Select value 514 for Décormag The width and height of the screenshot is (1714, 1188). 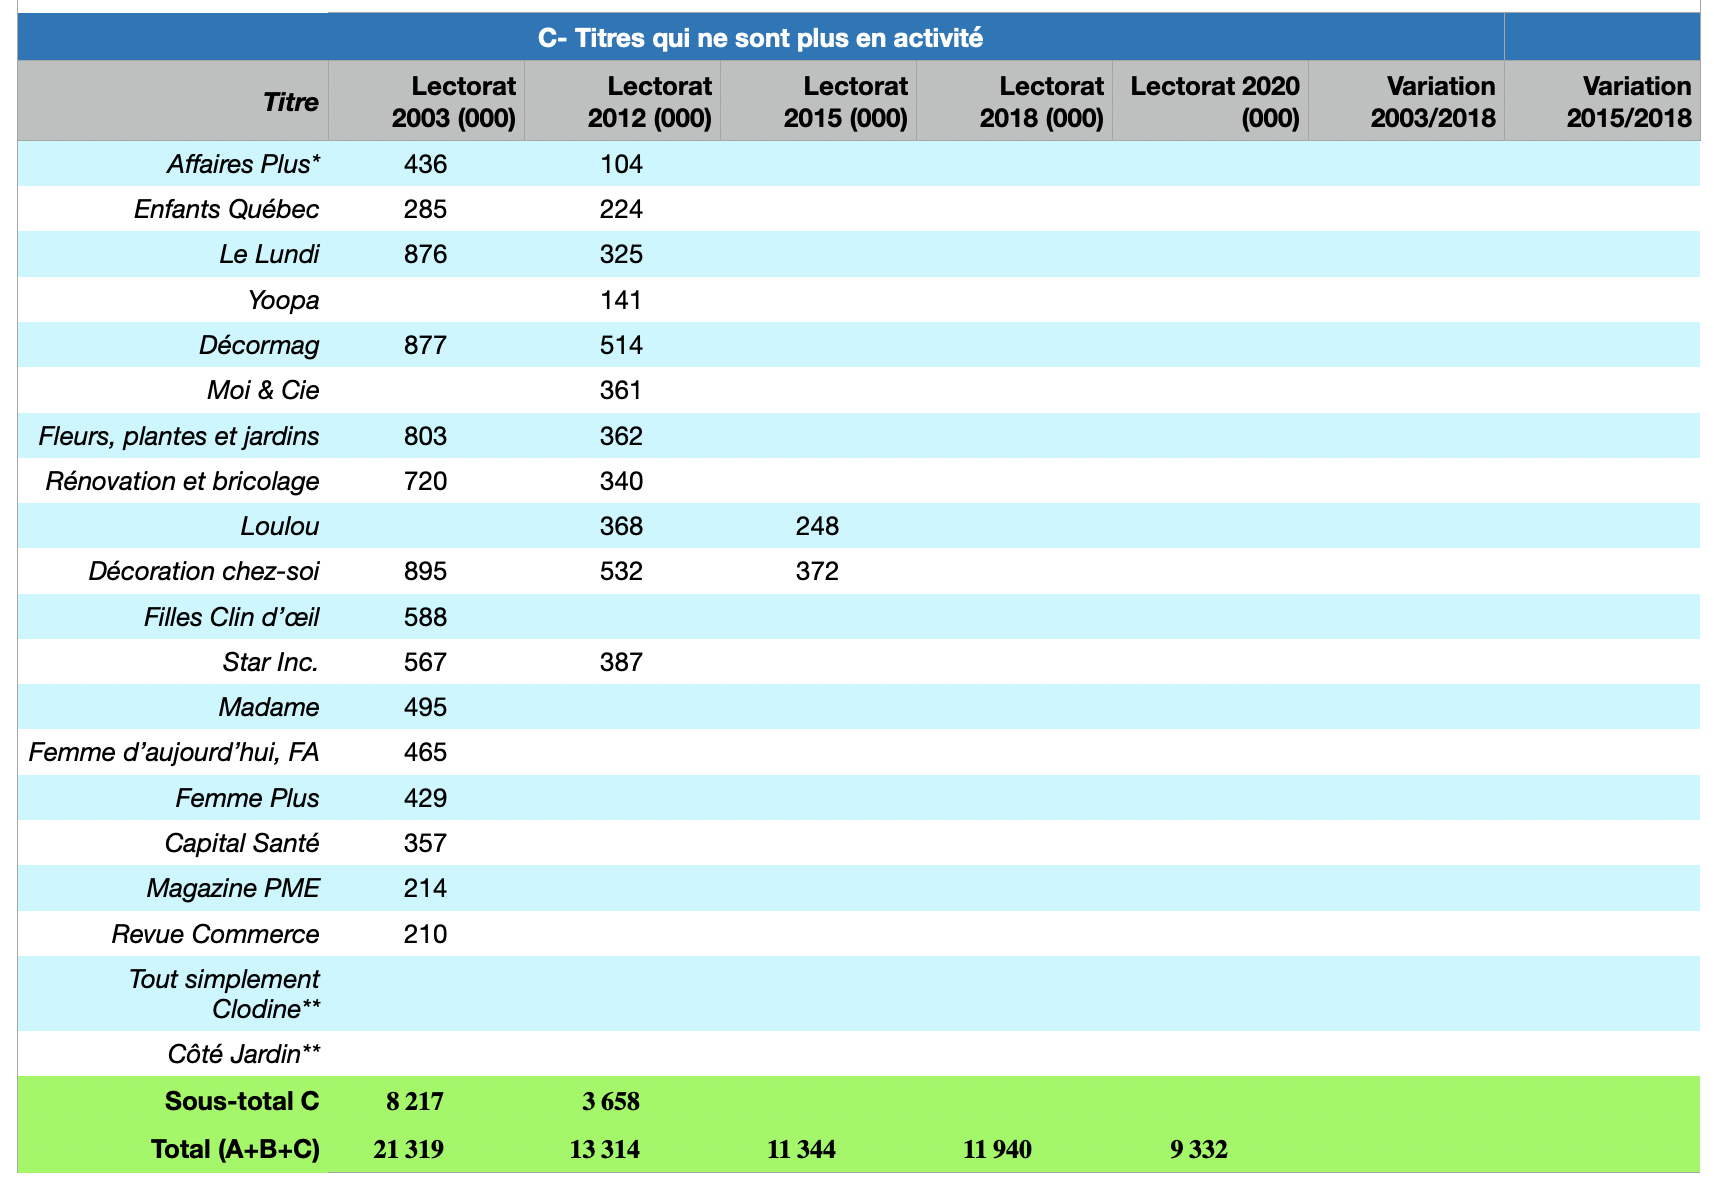pos(622,345)
